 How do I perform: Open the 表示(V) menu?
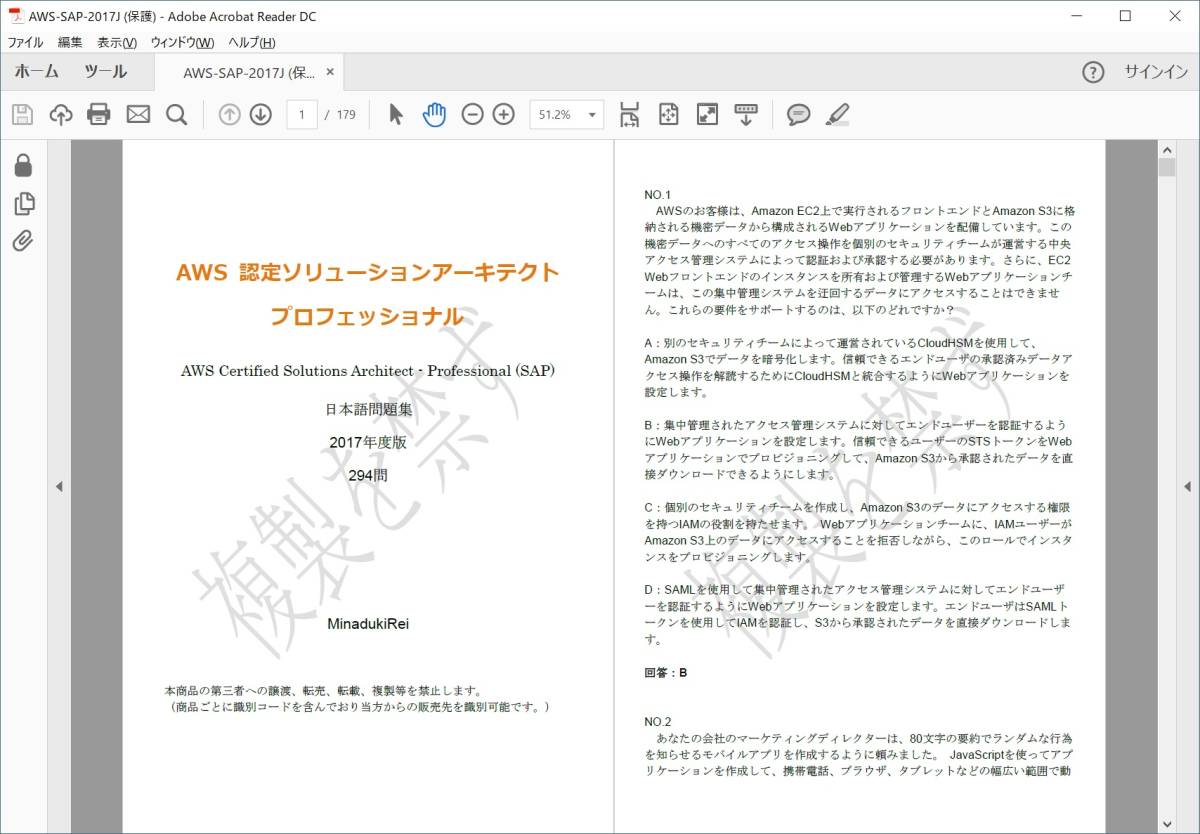[117, 42]
